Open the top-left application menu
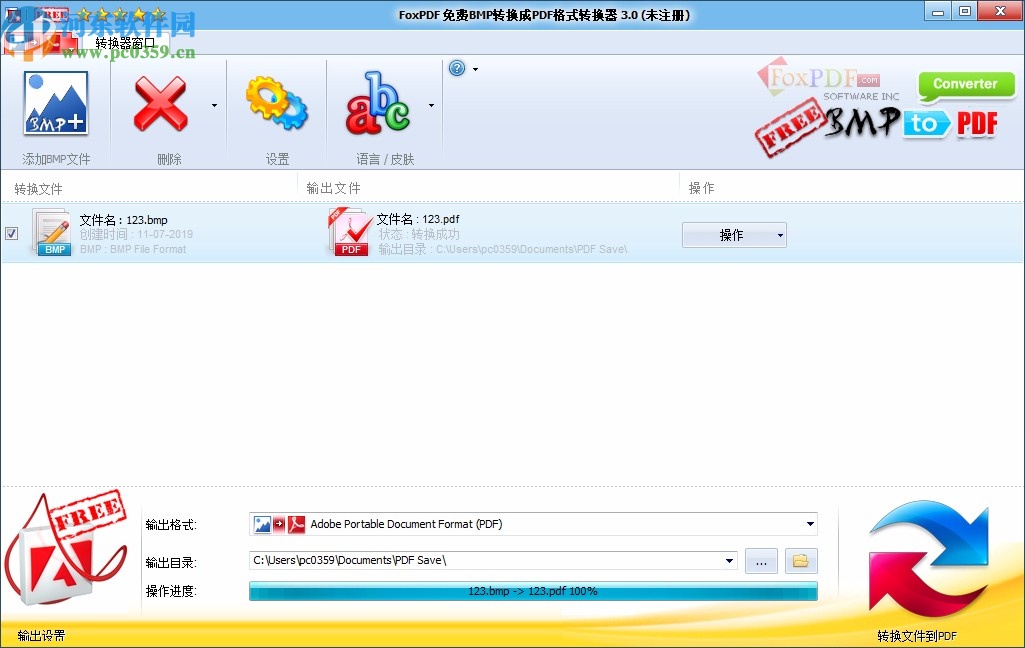Screen dimensions: 1025x648 tap(12, 11)
